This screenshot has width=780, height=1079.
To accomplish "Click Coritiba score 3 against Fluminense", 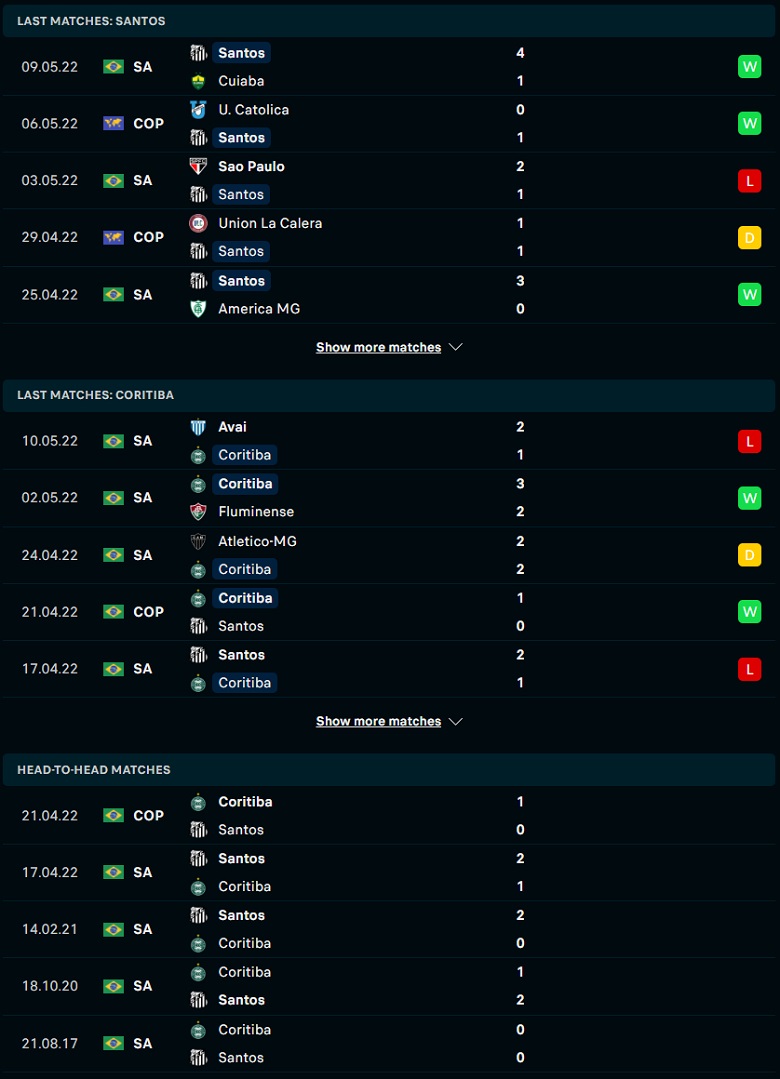I will (520, 484).
